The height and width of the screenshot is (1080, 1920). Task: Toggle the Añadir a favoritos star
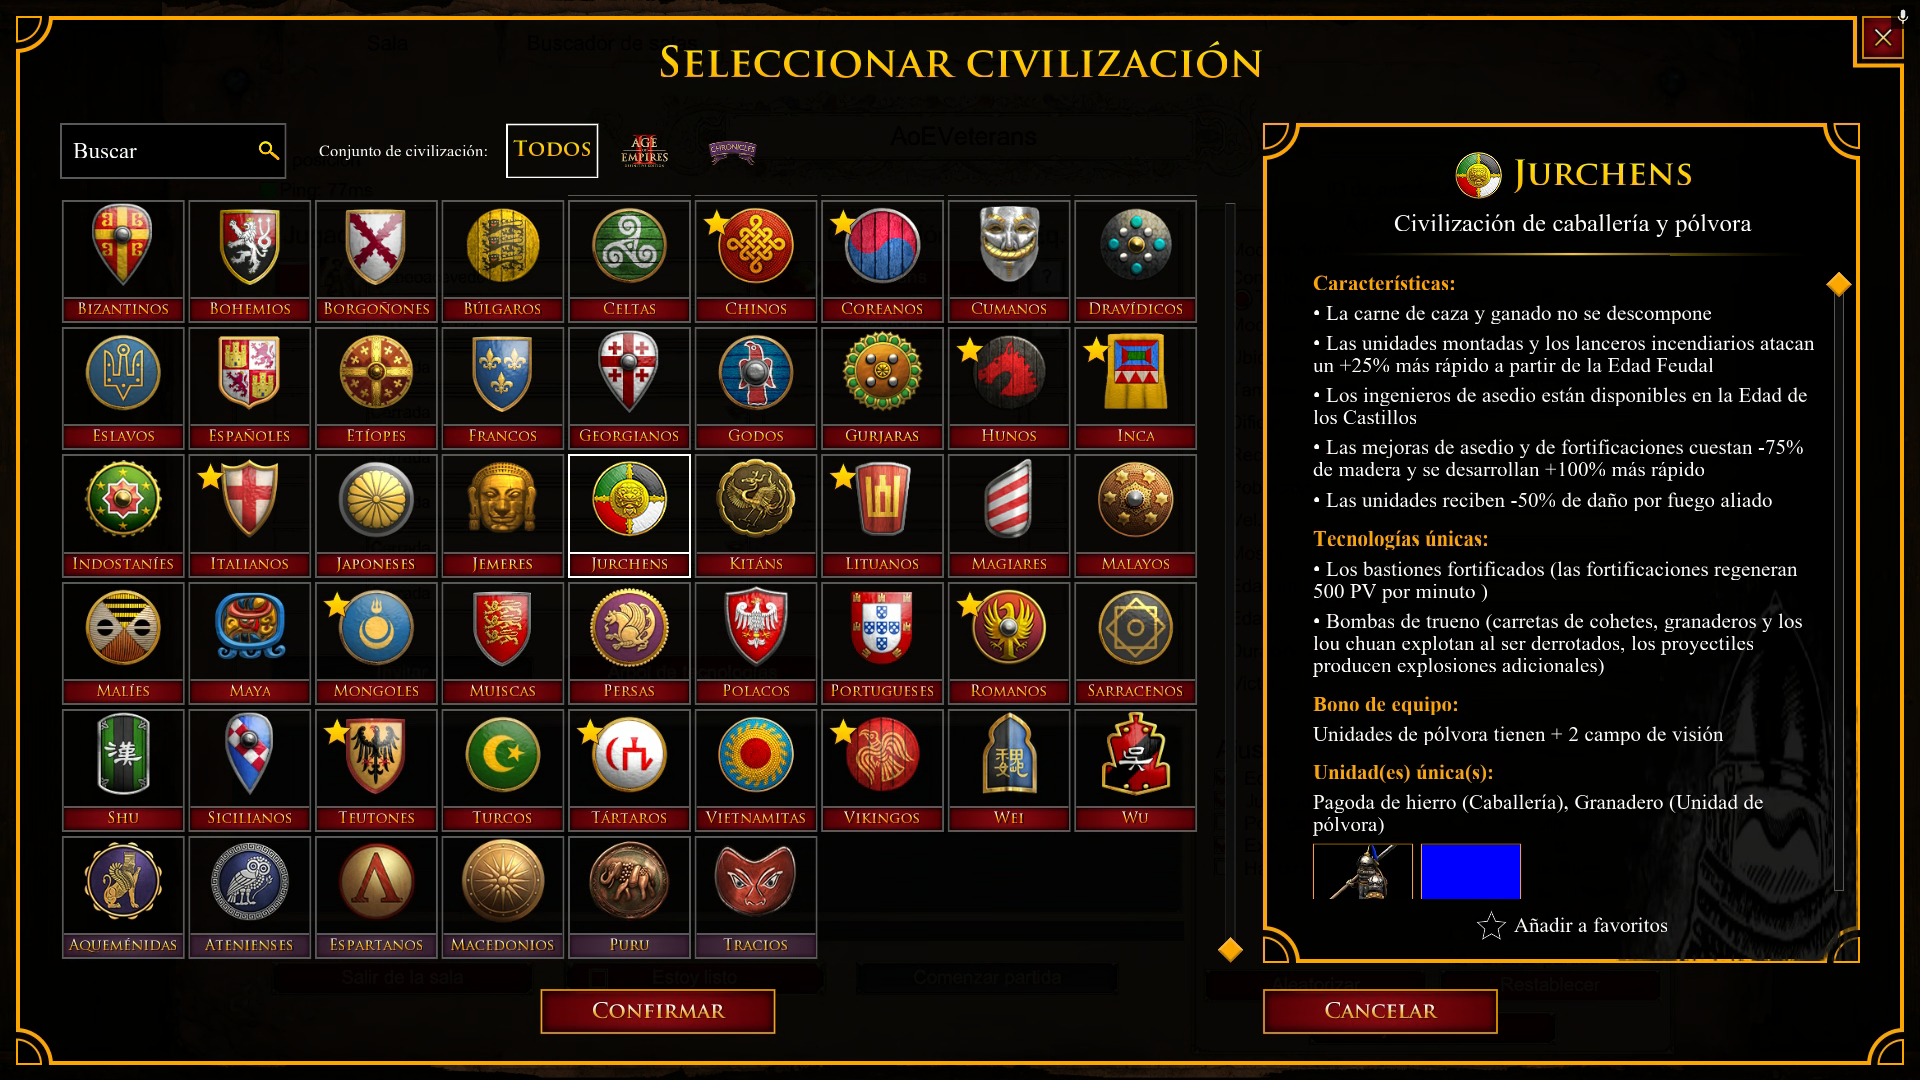tap(1491, 926)
